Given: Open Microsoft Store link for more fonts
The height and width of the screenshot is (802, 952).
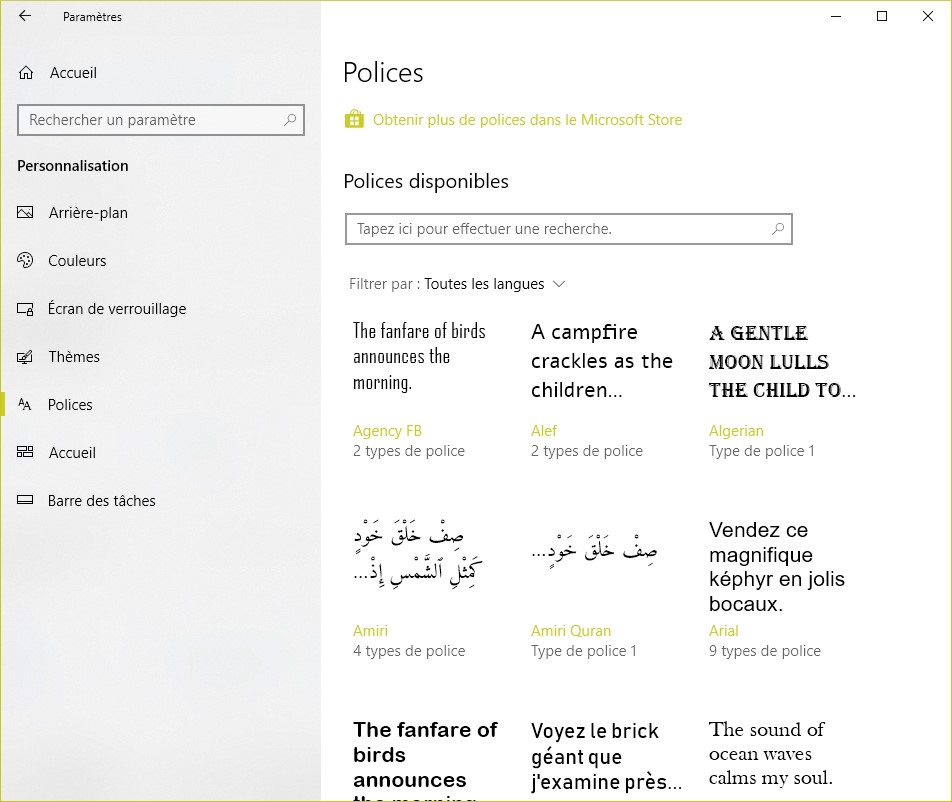Looking at the screenshot, I should click(527, 120).
